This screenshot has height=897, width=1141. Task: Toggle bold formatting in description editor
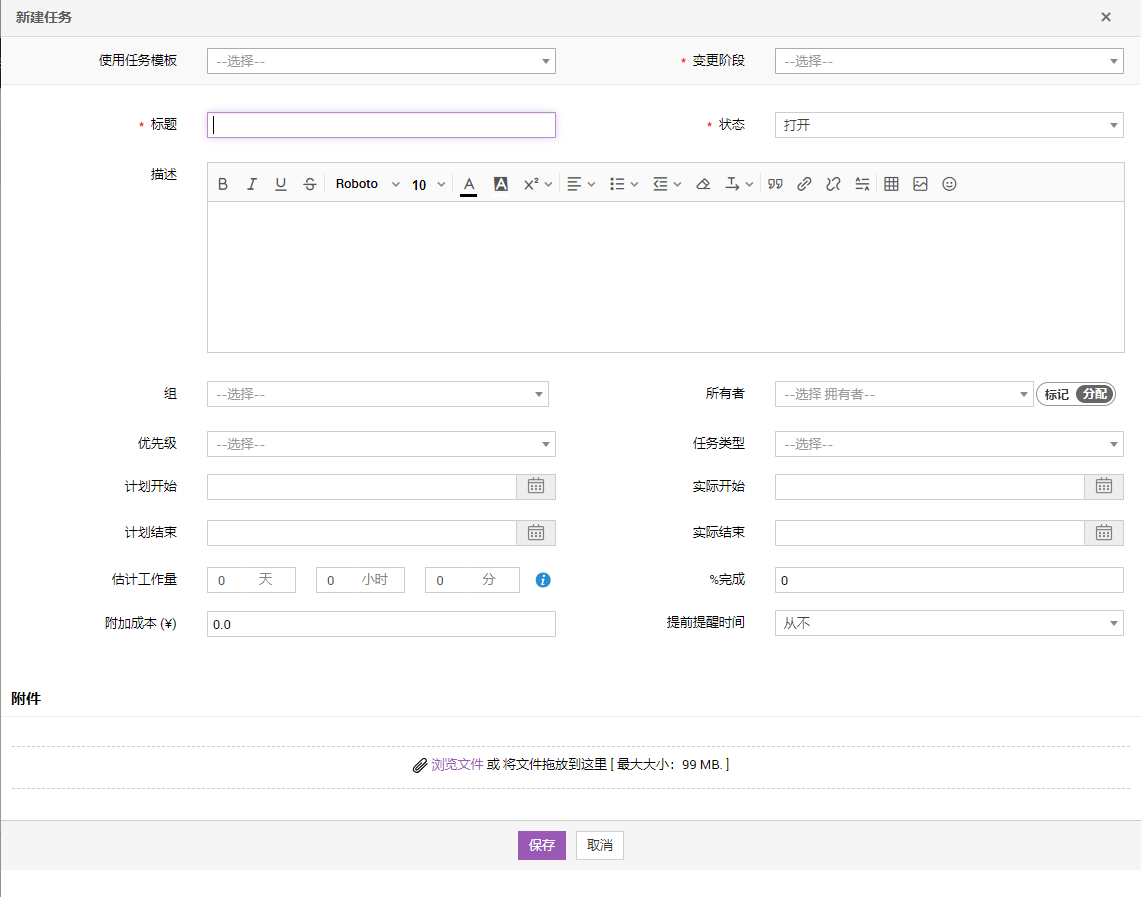[223, 184]
